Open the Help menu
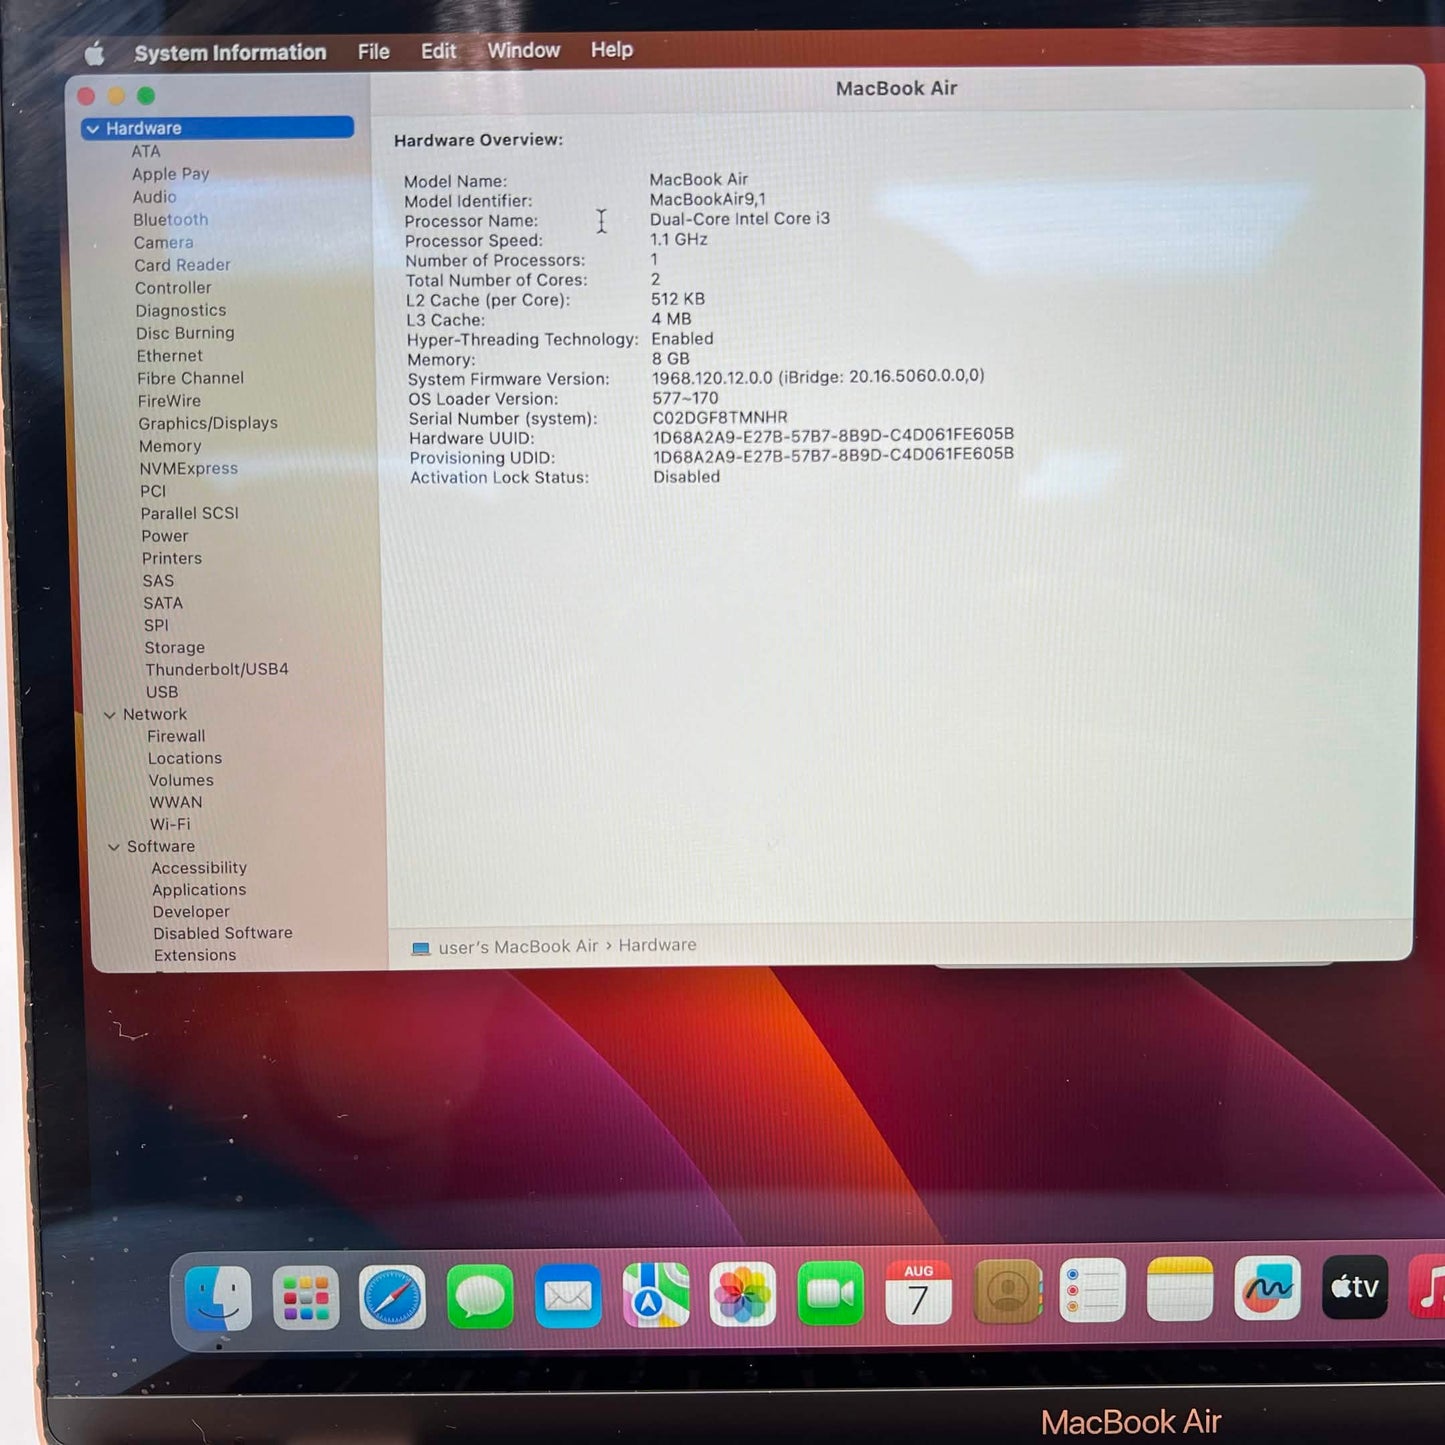This screenshot has height=1445, width=1445. click(x=611, y=49)
